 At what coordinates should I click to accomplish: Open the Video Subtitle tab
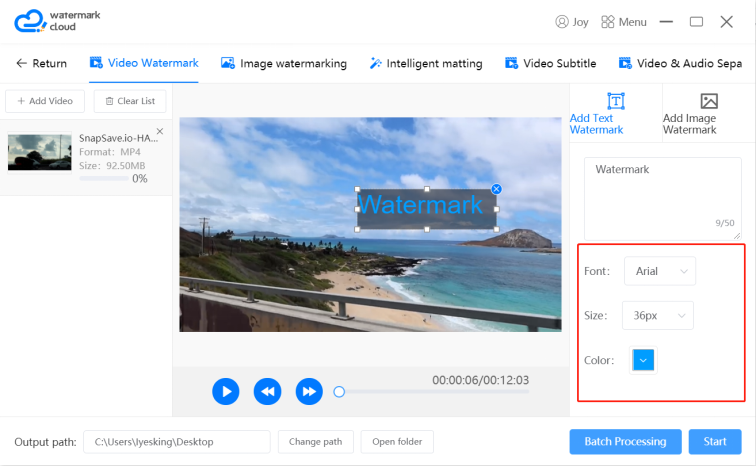(x=551, y=63)
